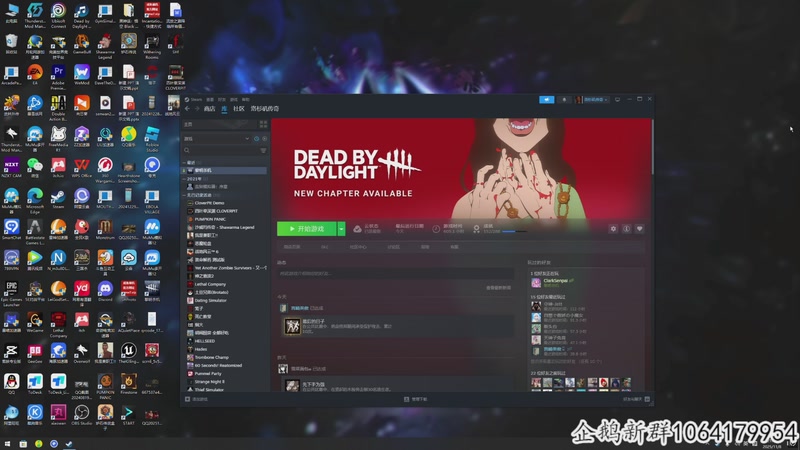
Task: Open the downloads manager at Steam bottom bar
Action: pos(416,399)
